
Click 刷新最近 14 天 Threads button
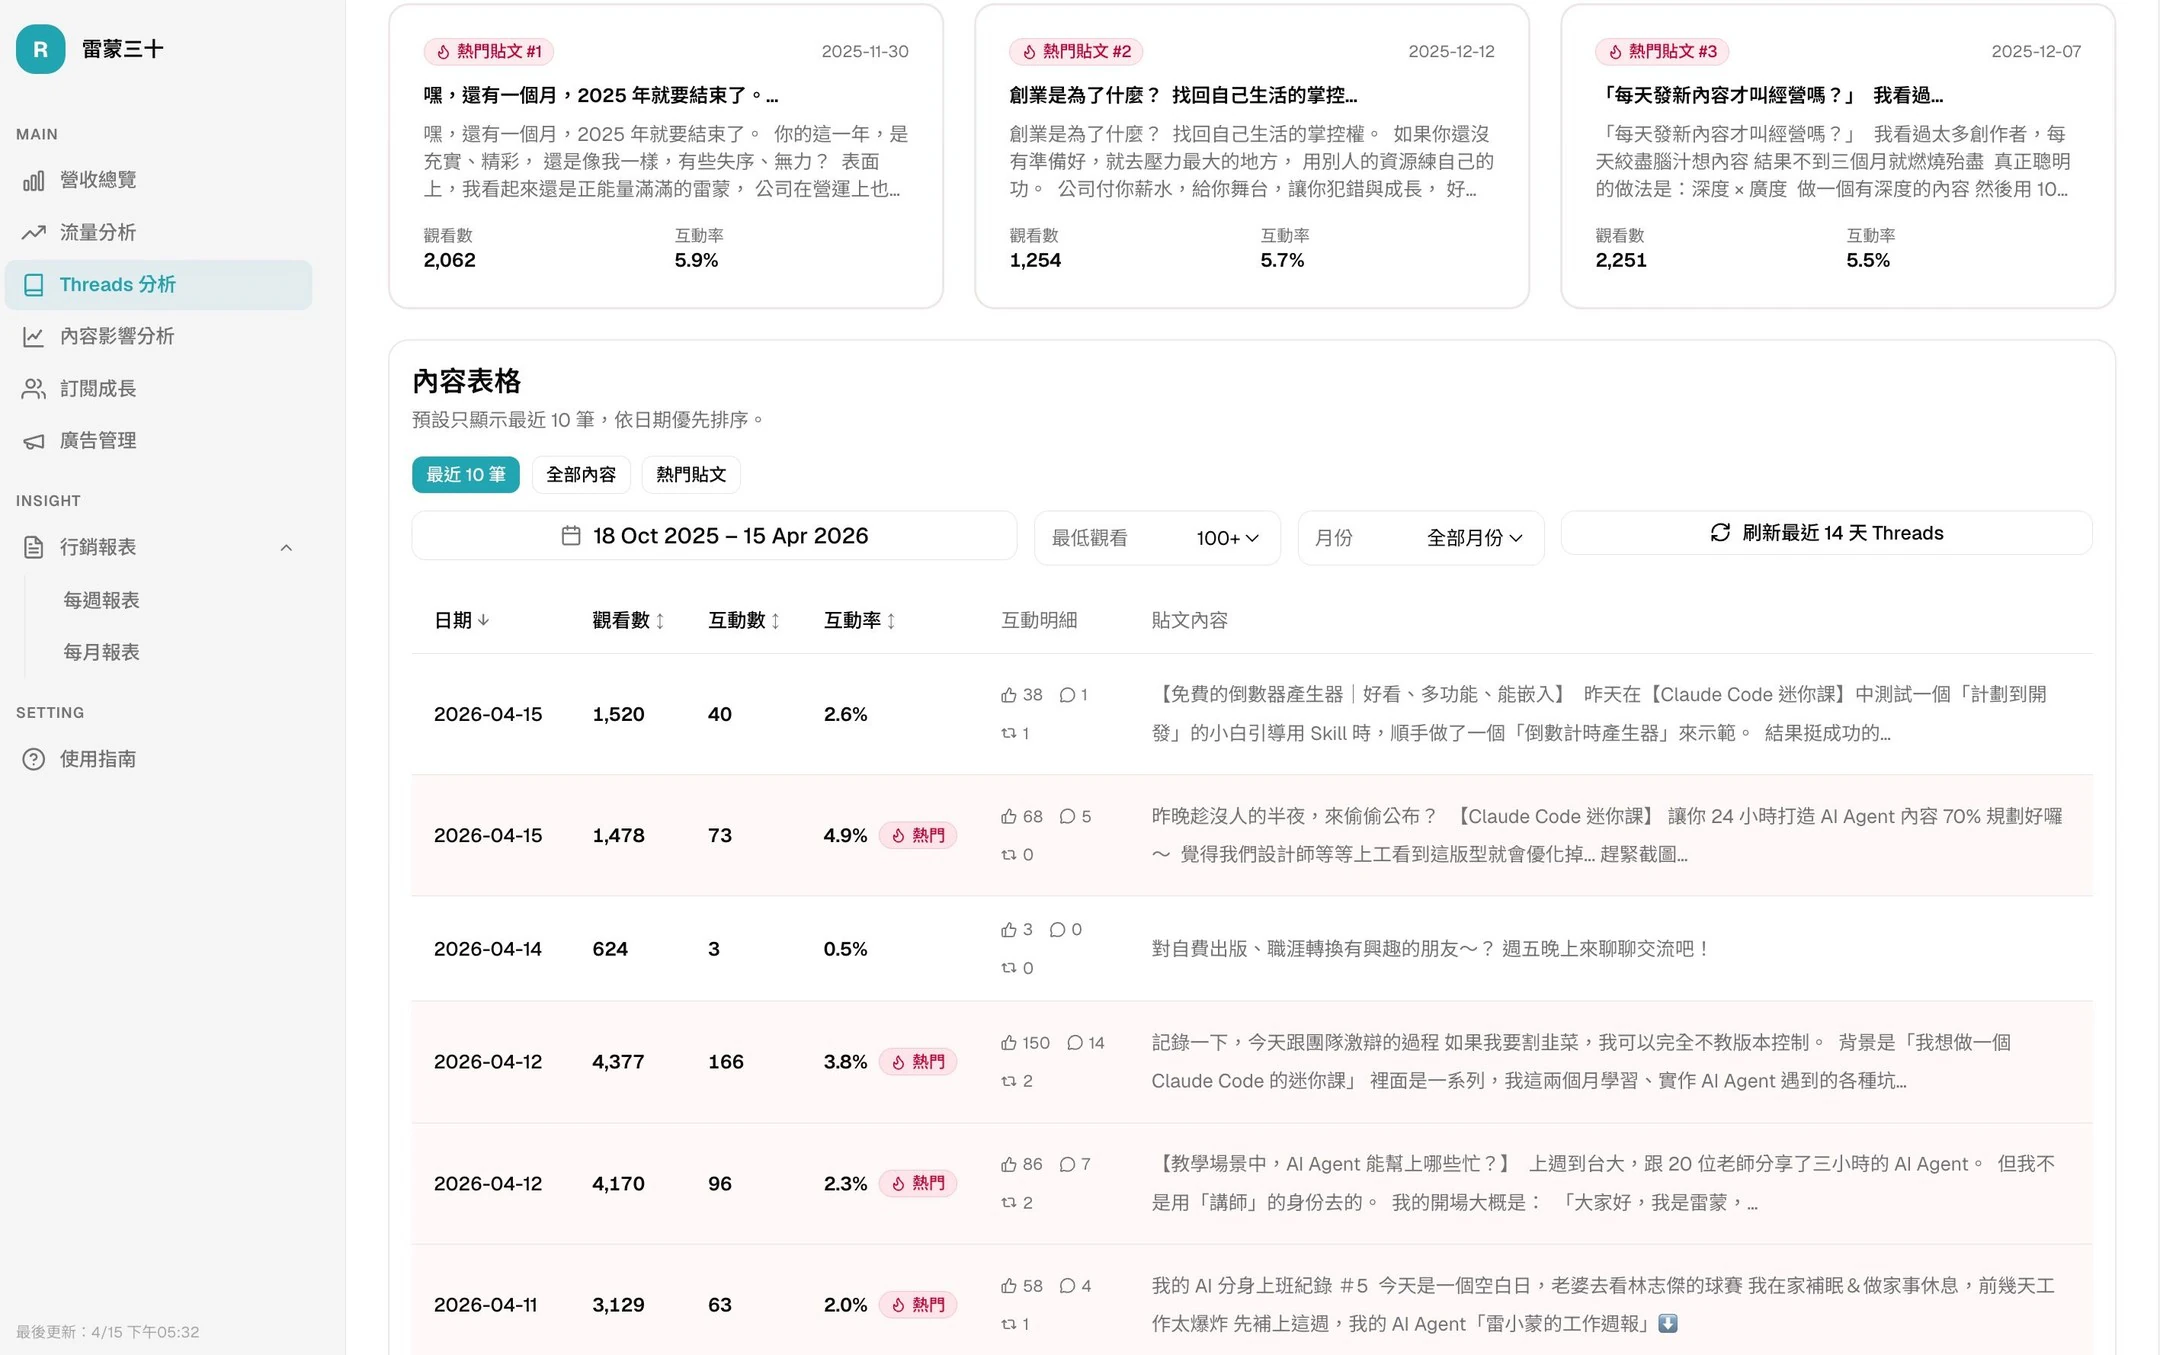1826,533
